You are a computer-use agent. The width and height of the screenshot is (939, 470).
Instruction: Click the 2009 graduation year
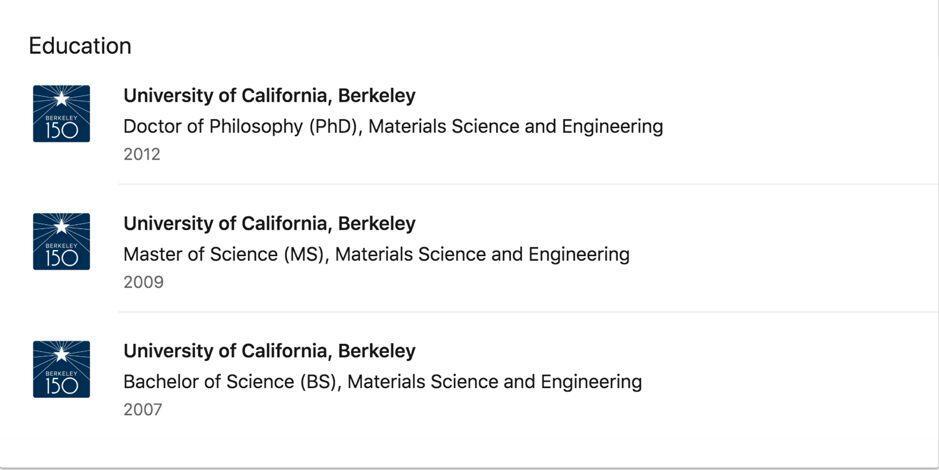point(143,282)
